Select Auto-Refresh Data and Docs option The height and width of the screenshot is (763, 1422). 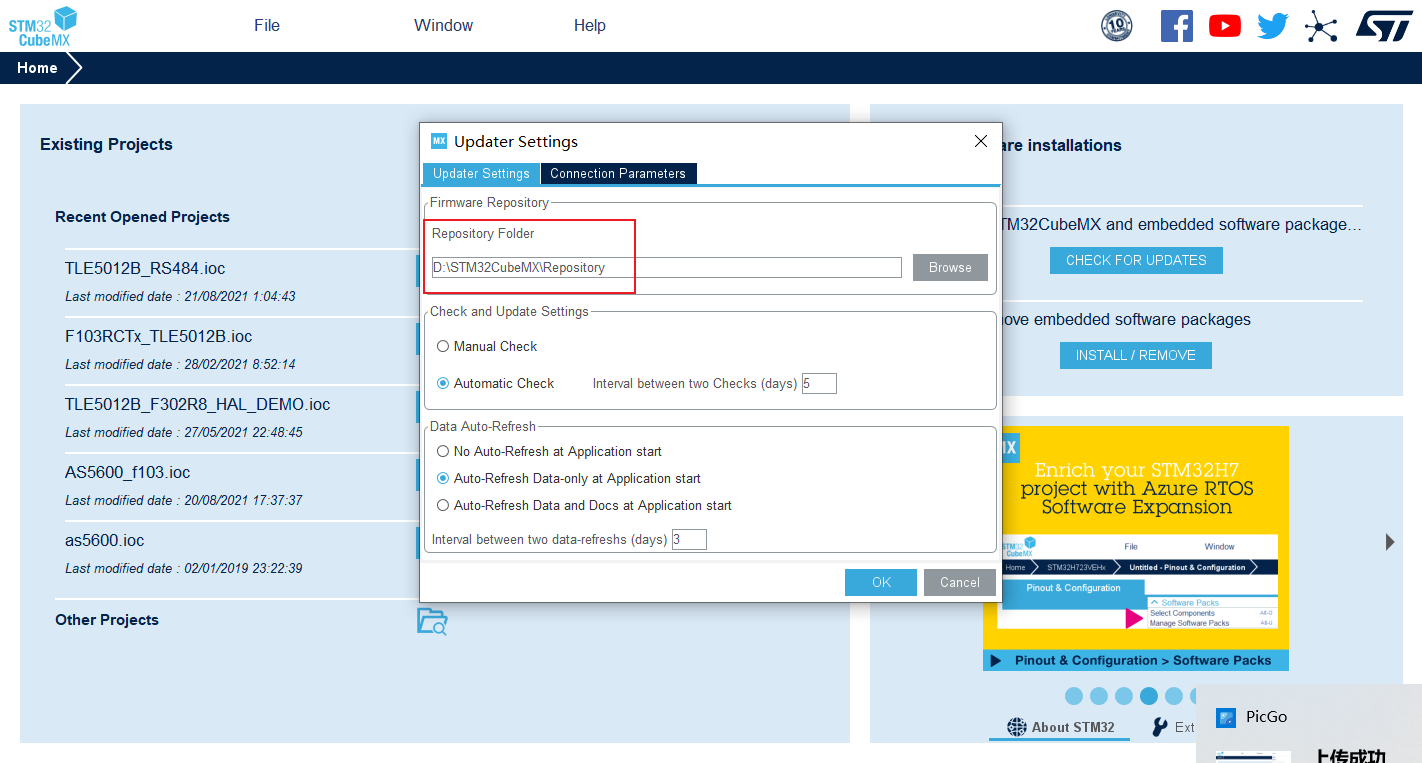click(443, 506)
